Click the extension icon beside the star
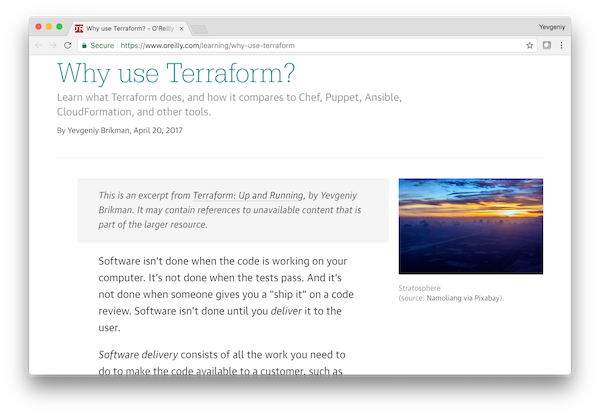The width and height of the screenshot is (600, 416). pos(547,45)
